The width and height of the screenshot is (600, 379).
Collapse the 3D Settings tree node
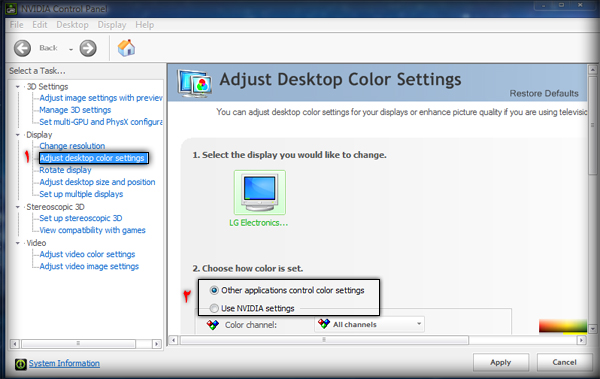18,87
